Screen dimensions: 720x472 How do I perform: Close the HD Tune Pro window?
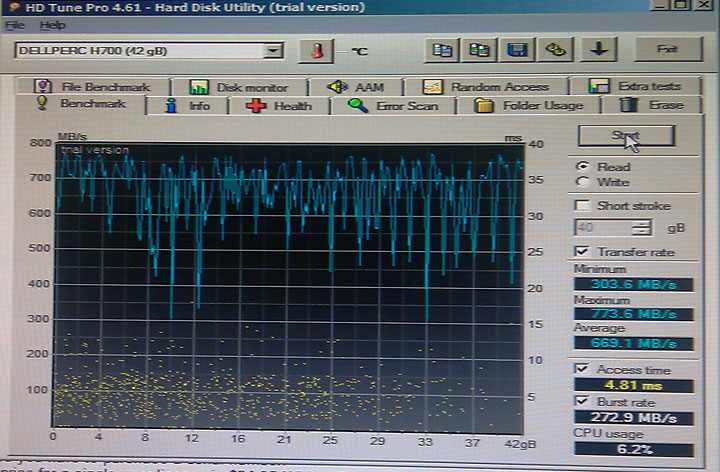(703, 5)
